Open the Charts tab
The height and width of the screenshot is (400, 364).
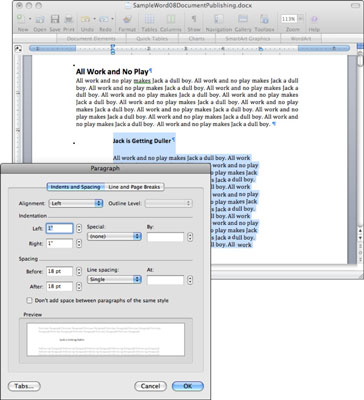coord(197,39)
